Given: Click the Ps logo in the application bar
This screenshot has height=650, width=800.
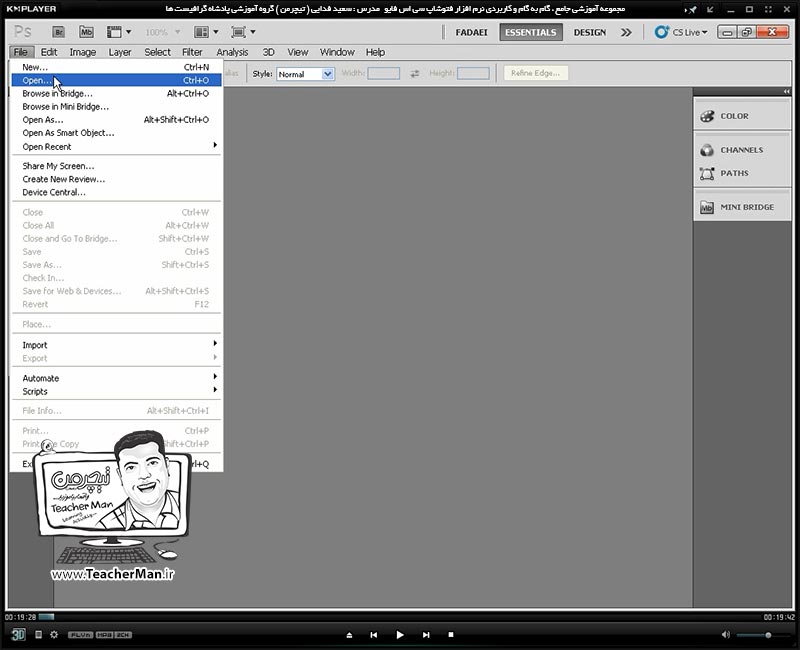Looking at the screenshot, I should (22, 32).
